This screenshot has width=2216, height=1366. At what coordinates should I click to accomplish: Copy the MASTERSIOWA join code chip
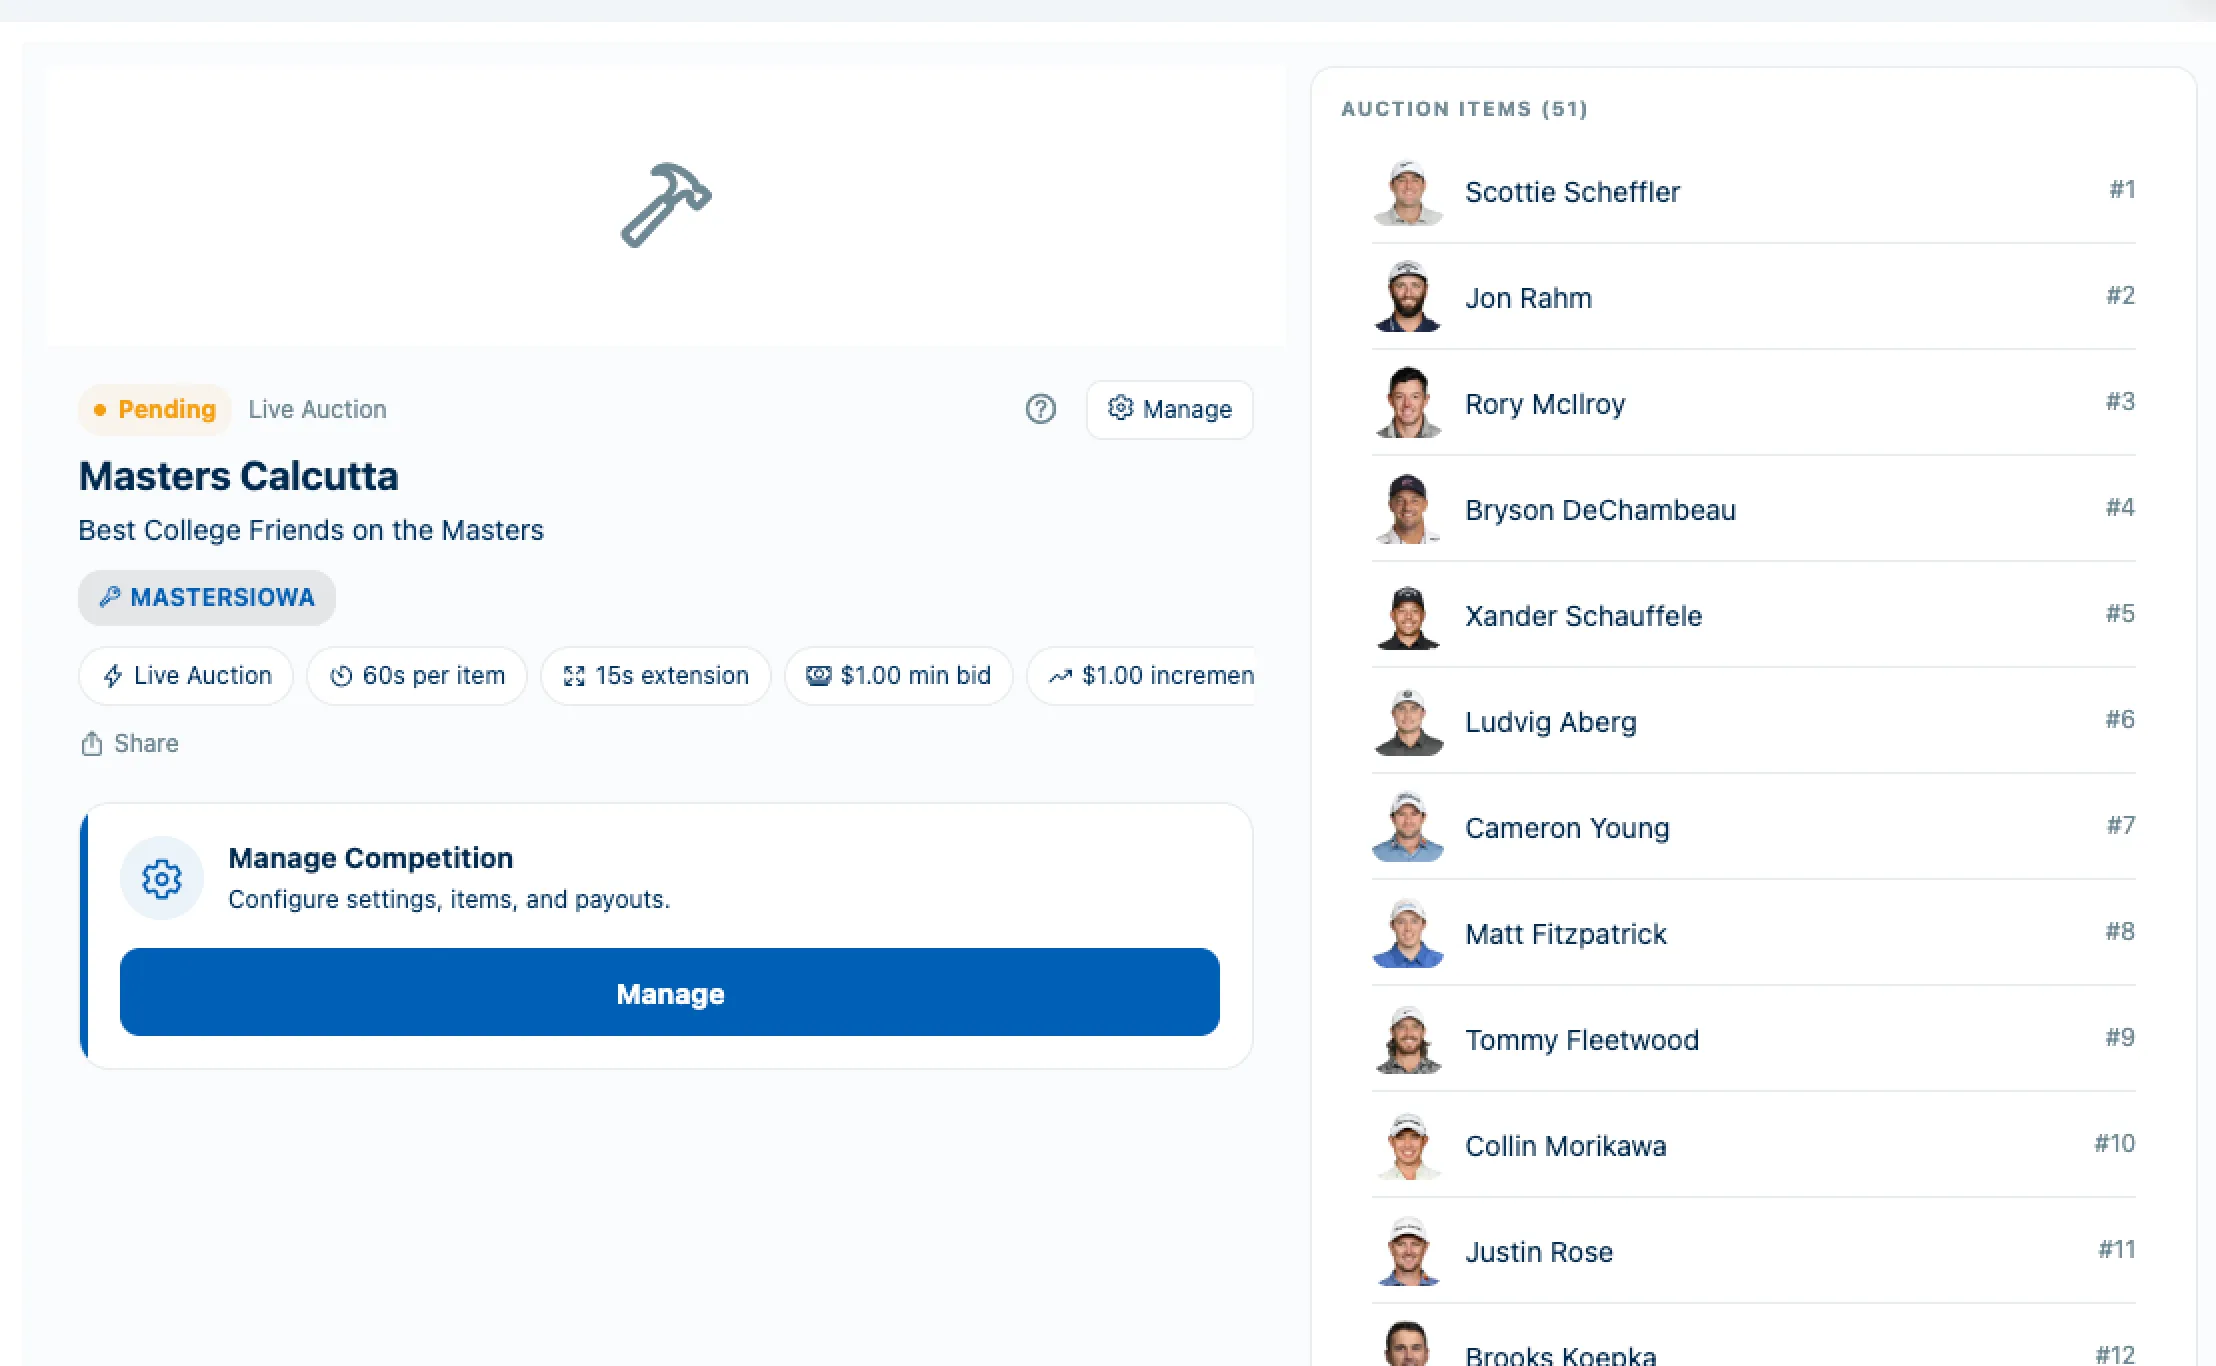tap(207, 597)
